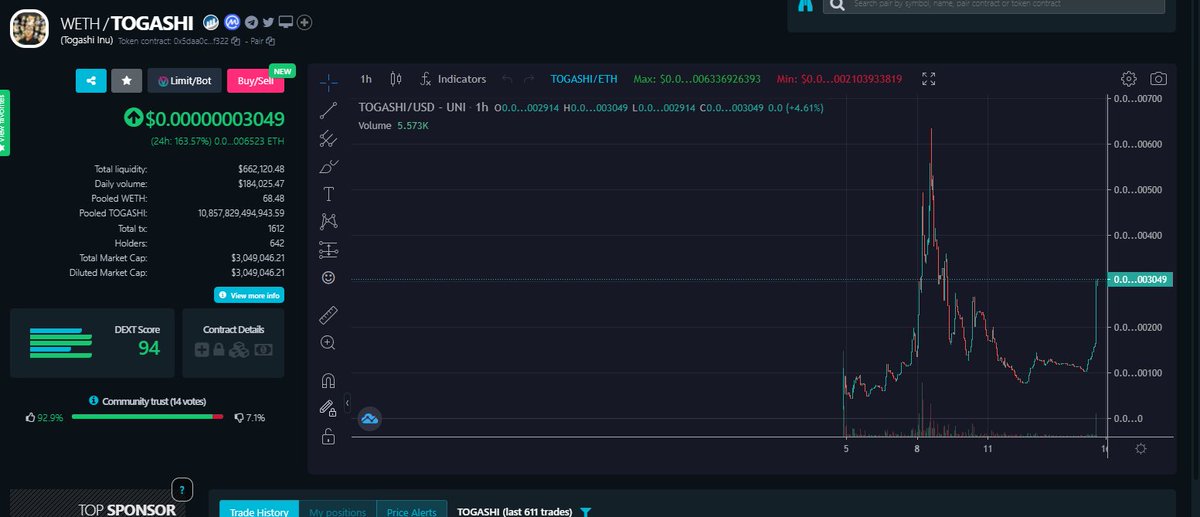Open the CoinMarketCap link icon
1200x517 pixels.
[231, 22]
